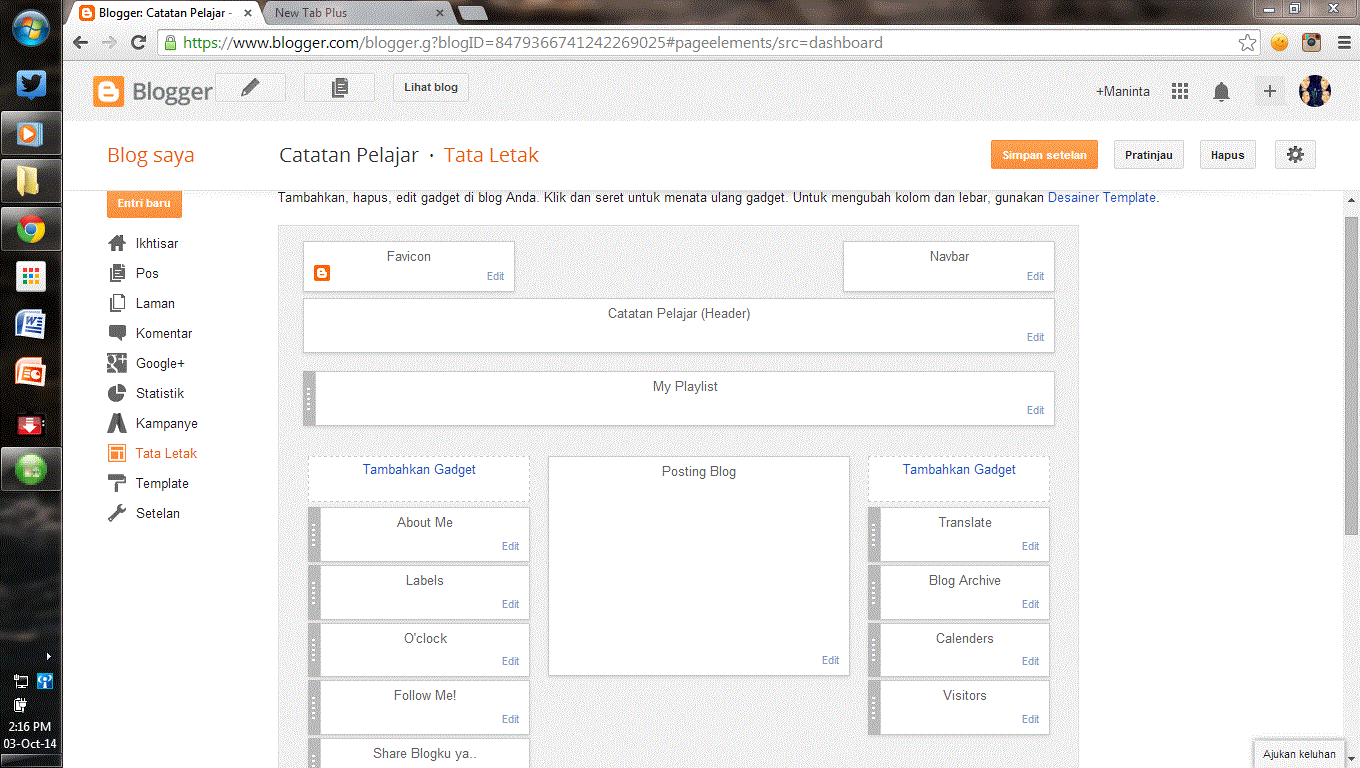Click the Google+ share plus icon
This screenshot has height=768, width=1360.
(1270, 91)
